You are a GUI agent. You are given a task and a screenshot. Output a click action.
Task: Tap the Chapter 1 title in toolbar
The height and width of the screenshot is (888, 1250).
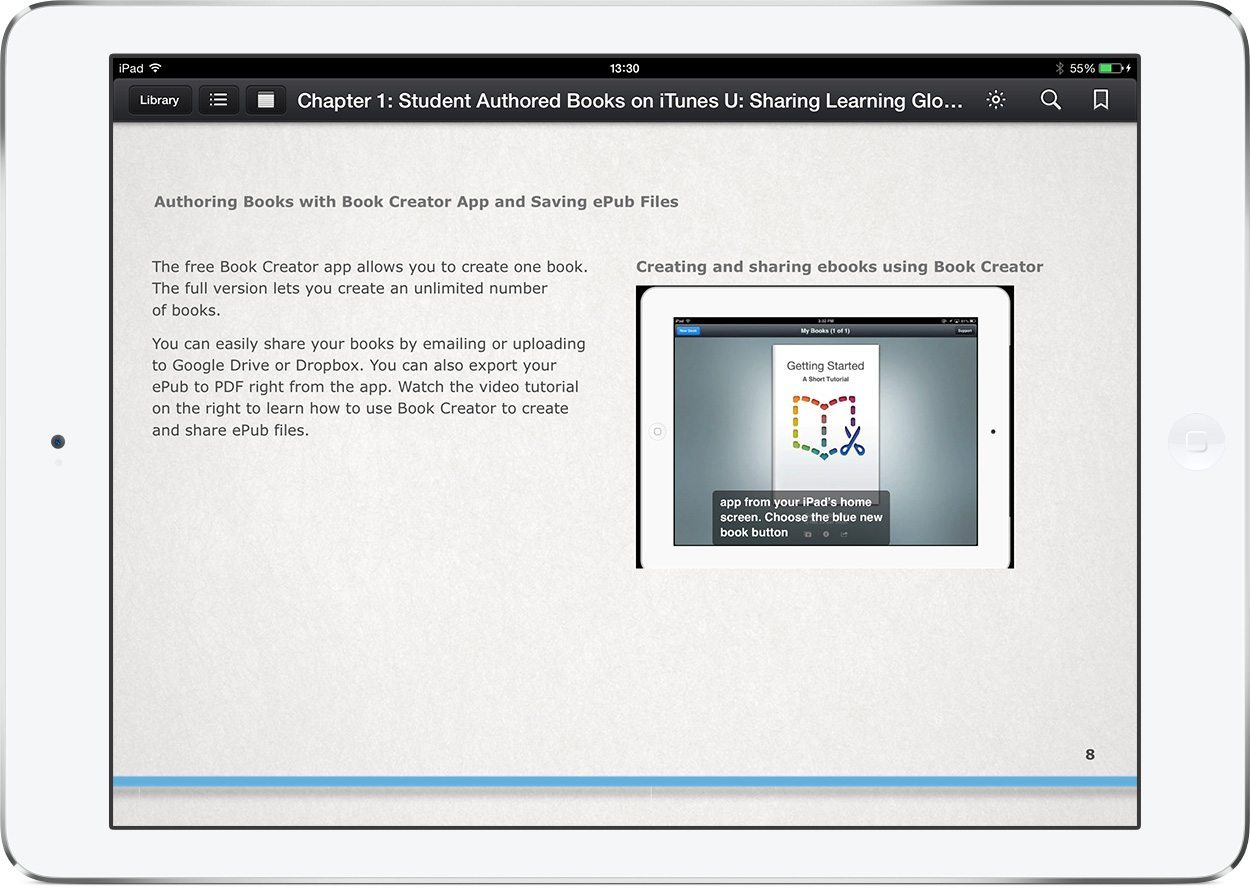tap(630, 101)
